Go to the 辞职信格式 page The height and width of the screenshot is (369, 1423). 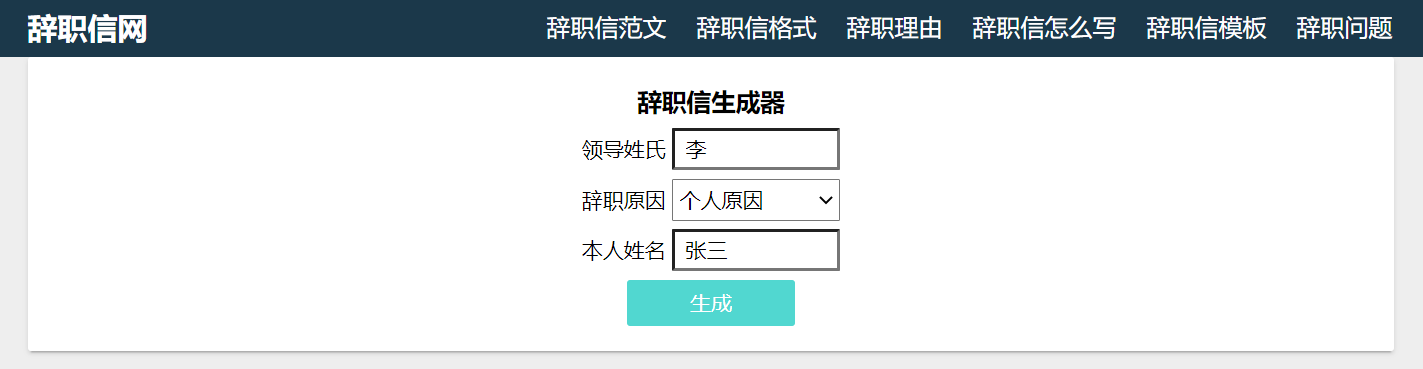(x=756, y=28)
